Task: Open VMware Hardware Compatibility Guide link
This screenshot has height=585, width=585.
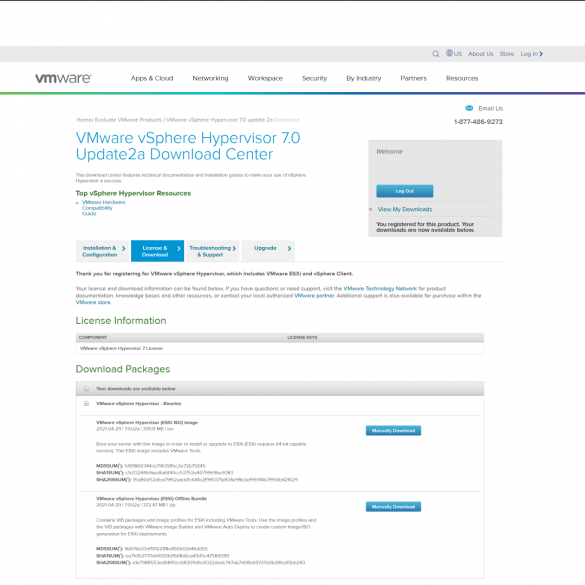Action: tap(103, 208)
